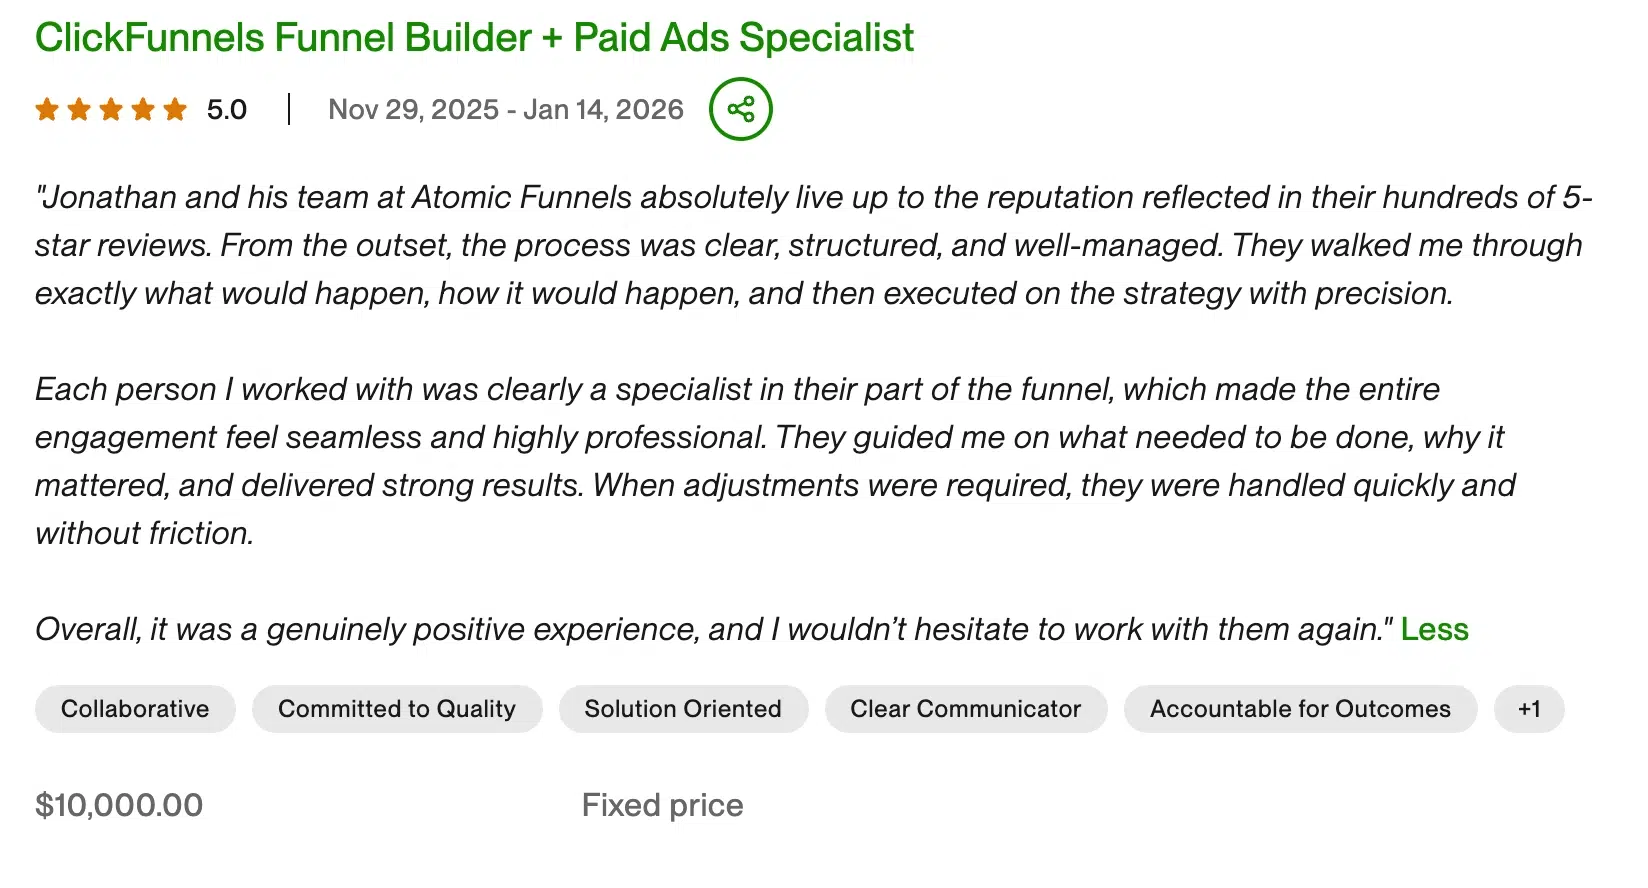Click the fourth star icon
The width and height of the screenshot is (1648, 888).
[145, 110]
